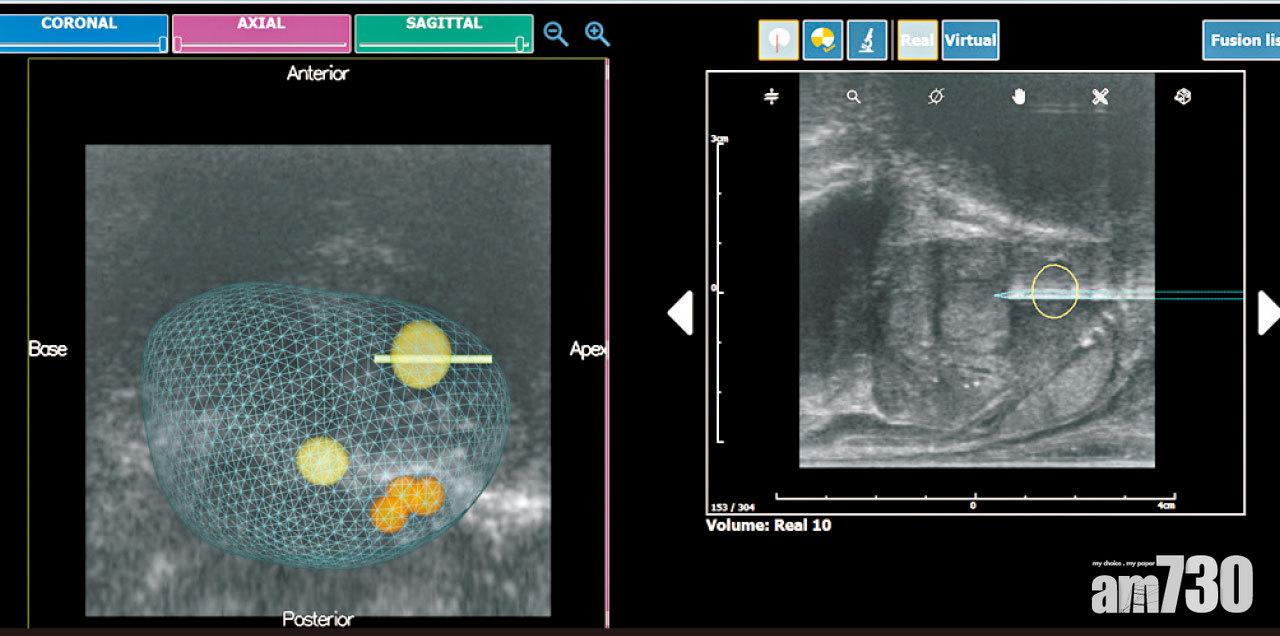Viewport: 1280px width, 636px height.
Task: Select the needle guide view icon
Action: pos(778,41)
